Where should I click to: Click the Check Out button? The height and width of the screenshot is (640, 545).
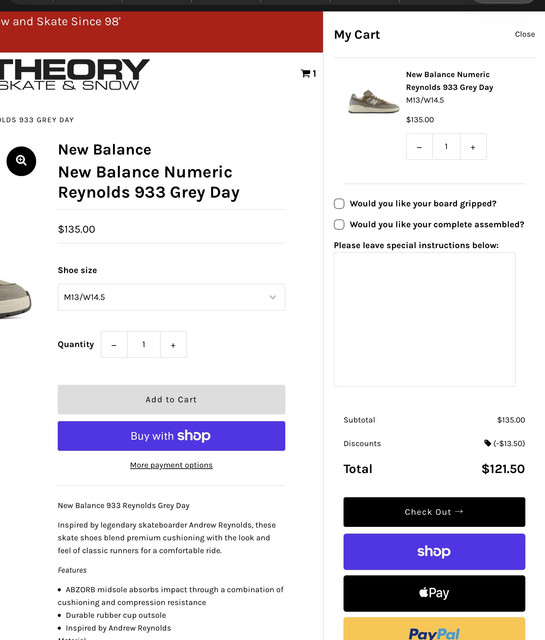point(434,512)
